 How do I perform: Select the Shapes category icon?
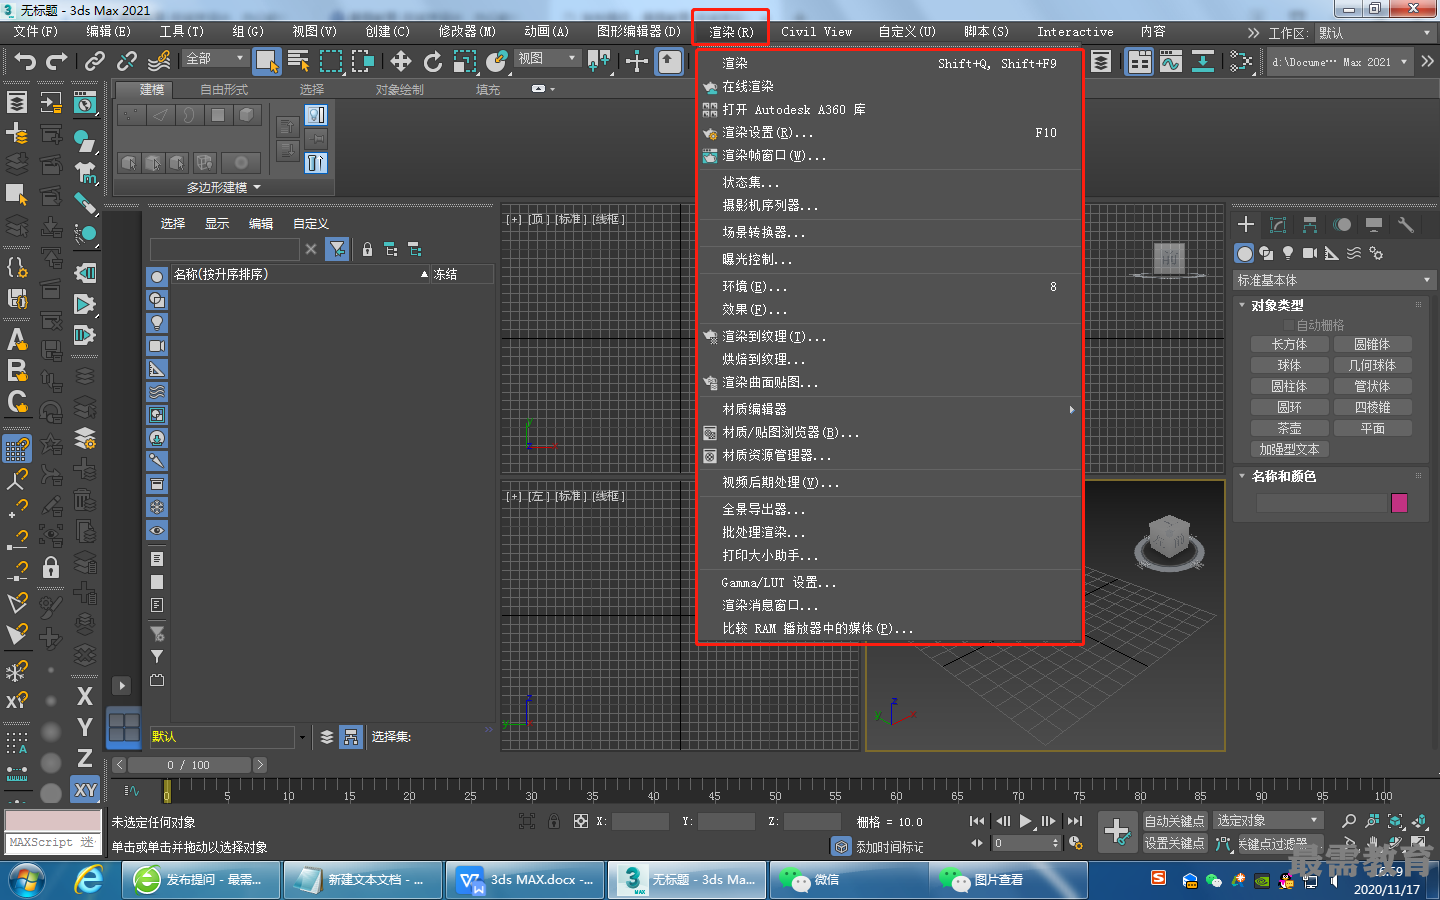click(x=1266, y=253)
